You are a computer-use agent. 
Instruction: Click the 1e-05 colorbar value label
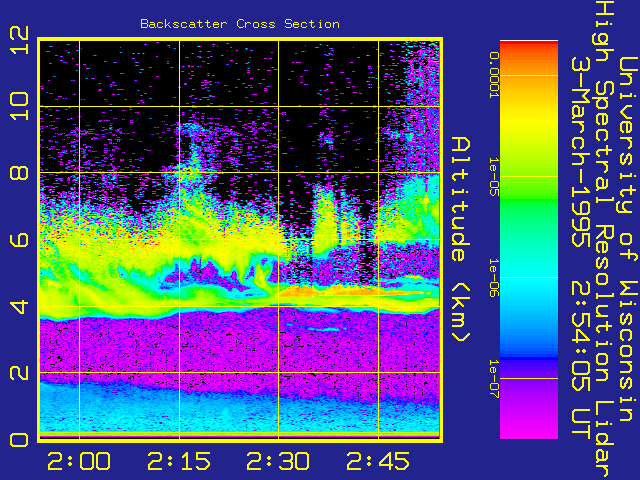pyautogui.click(x=494, y=176)
